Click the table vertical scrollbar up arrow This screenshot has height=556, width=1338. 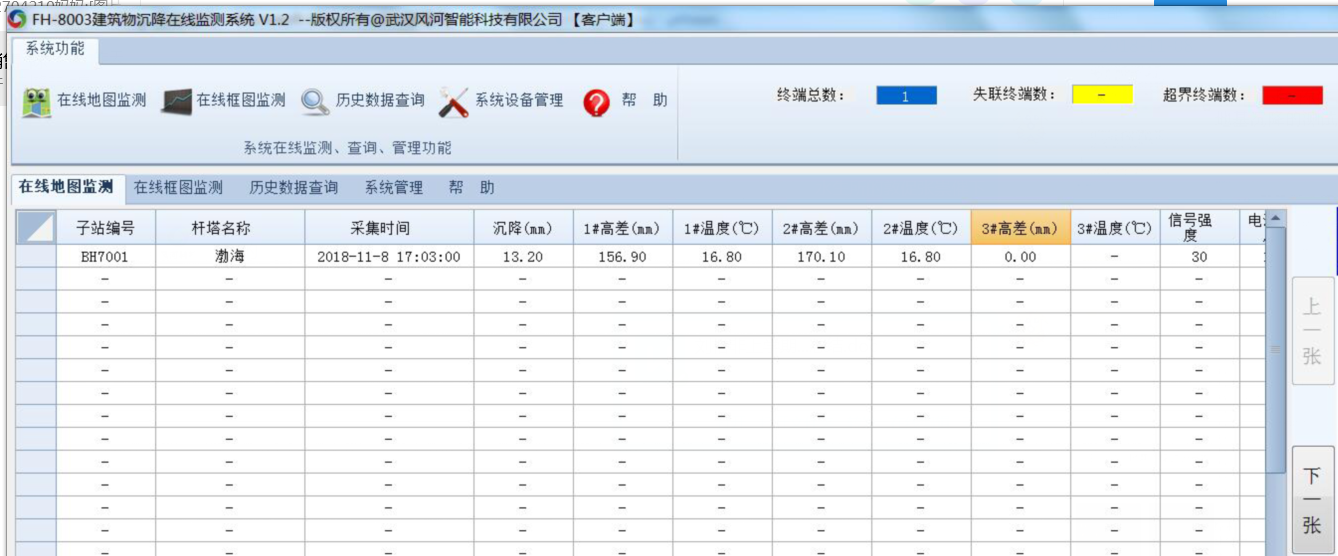click(1276, 219)
